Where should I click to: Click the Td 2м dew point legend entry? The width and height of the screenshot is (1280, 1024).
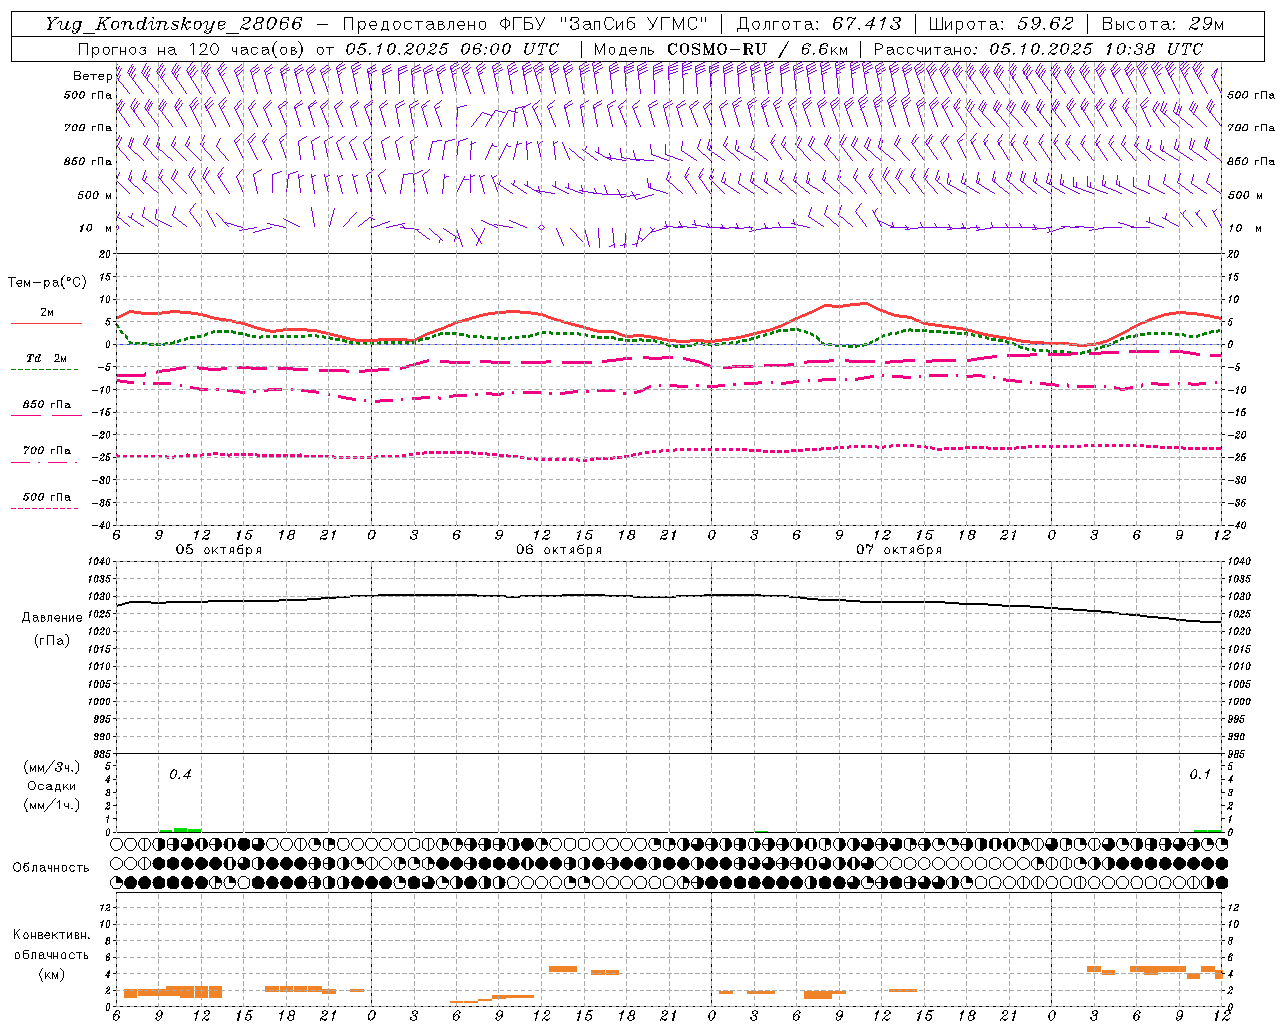46,360
